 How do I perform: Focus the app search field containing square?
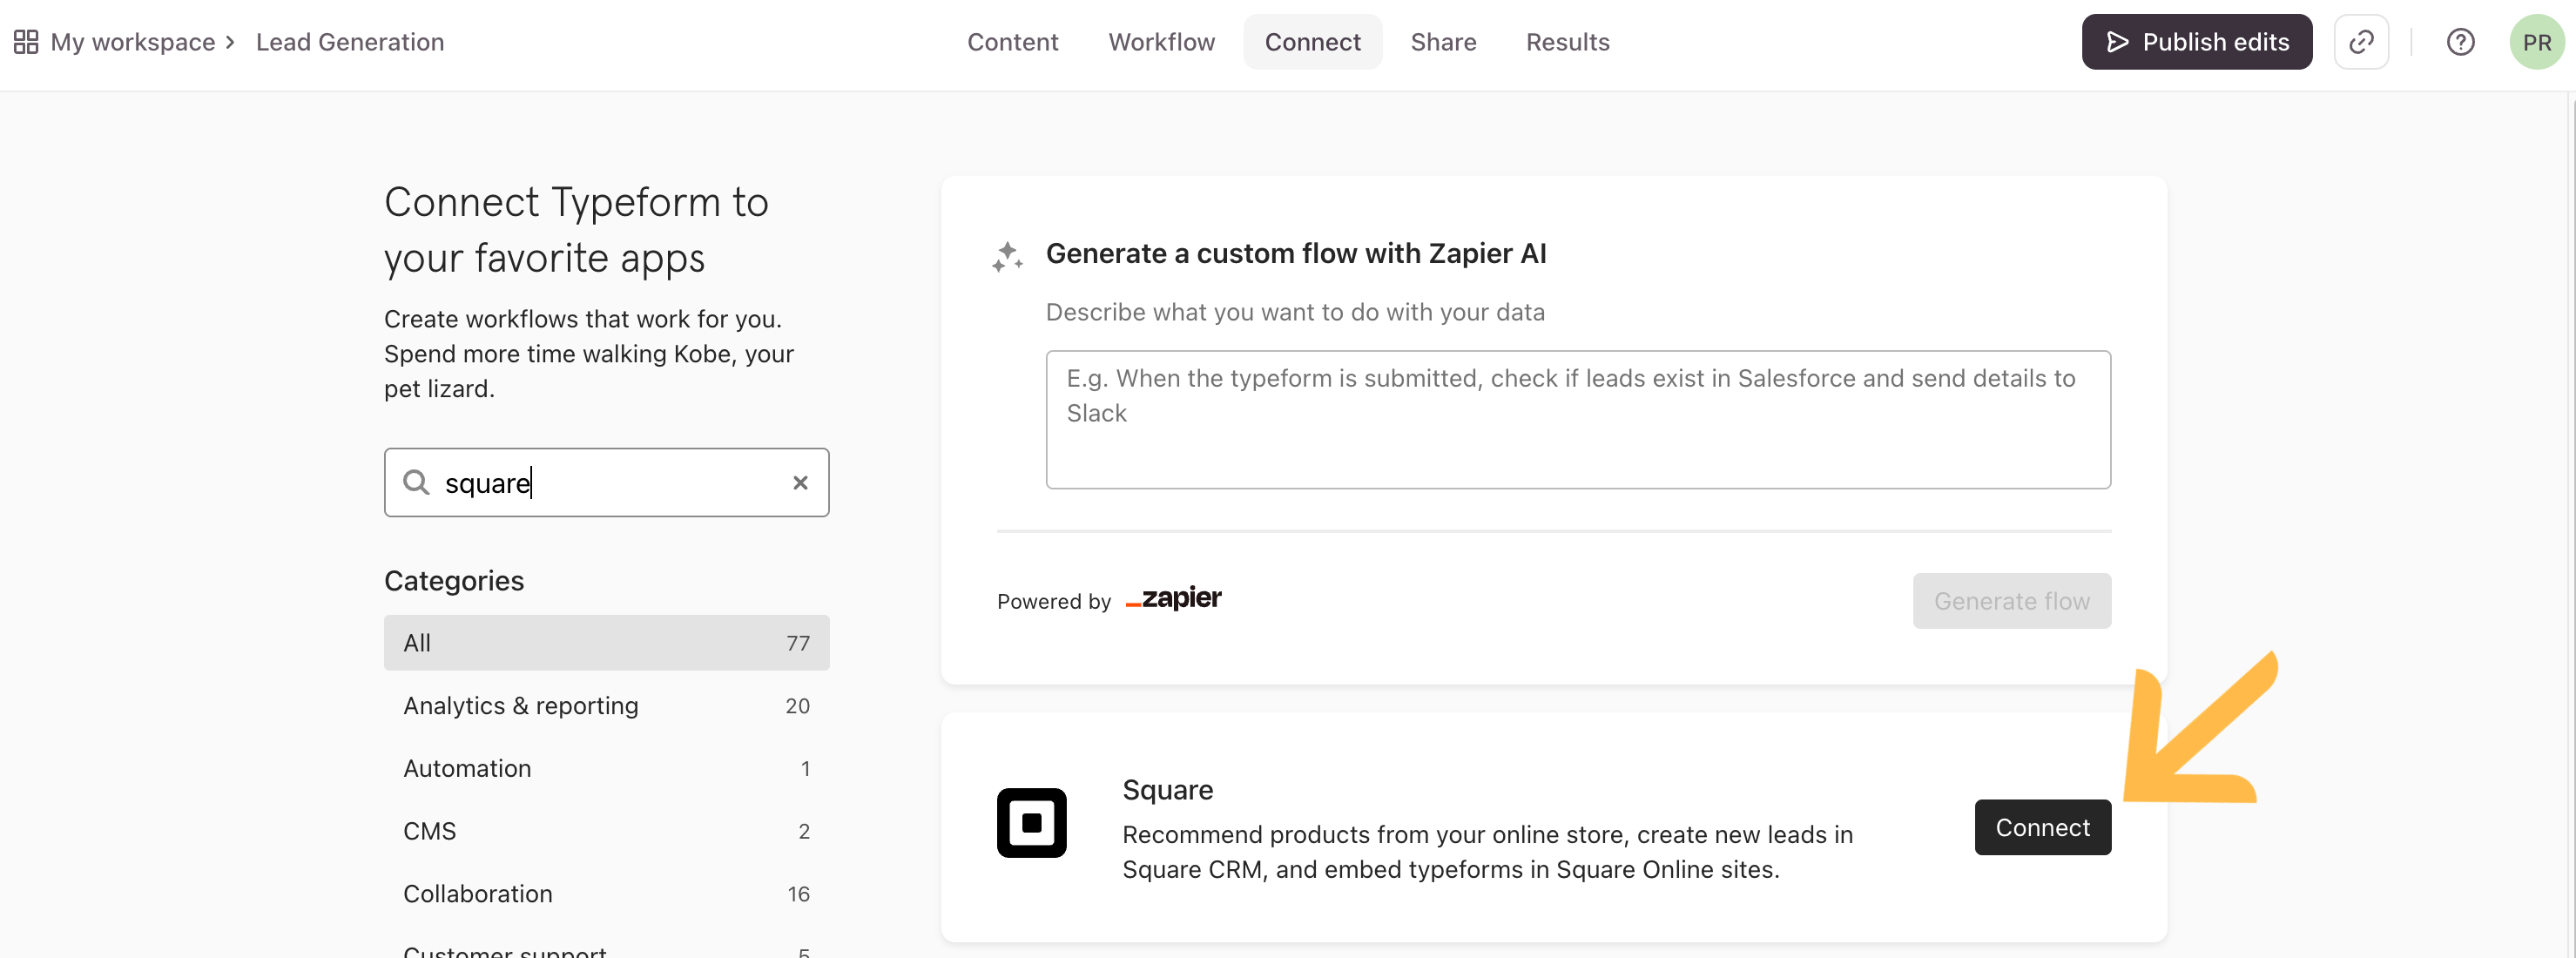pos(606,483)
